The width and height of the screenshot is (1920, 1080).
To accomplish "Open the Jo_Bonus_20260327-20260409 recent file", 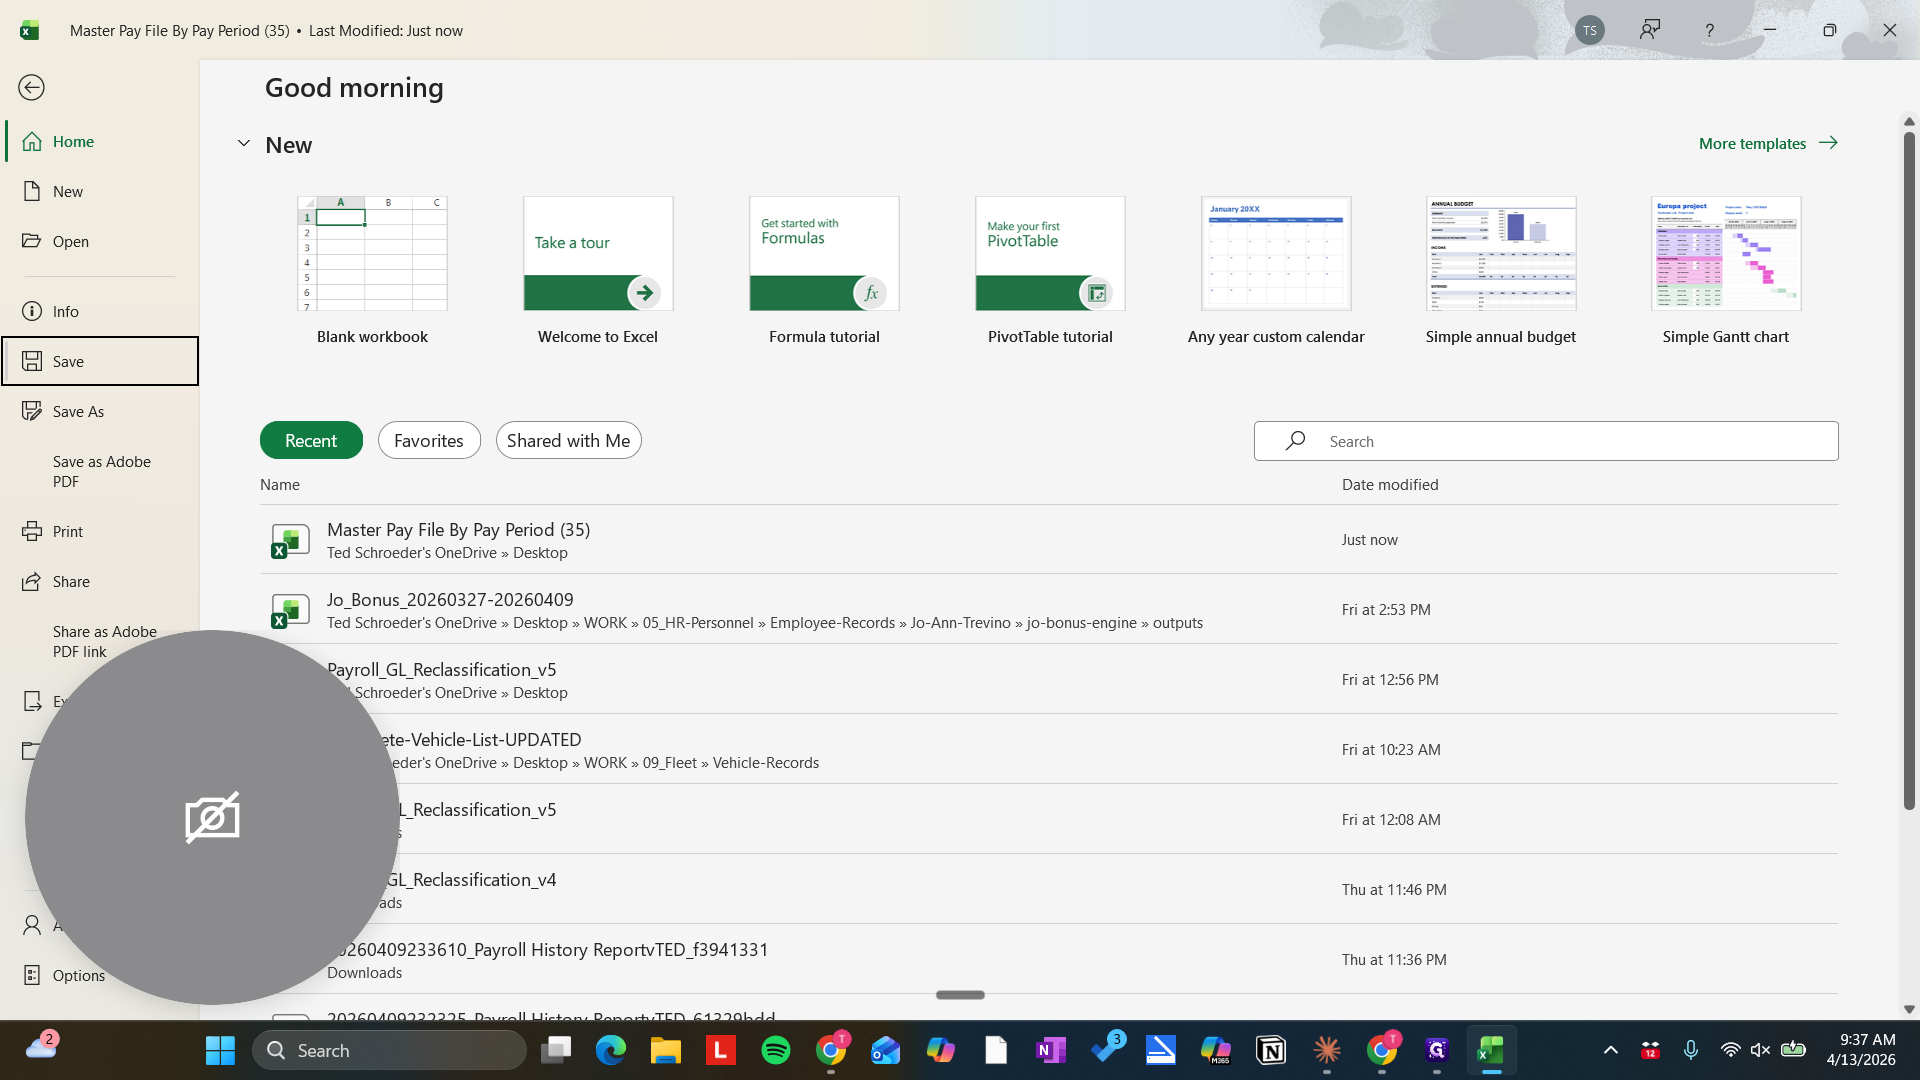I will click(450, 600).
